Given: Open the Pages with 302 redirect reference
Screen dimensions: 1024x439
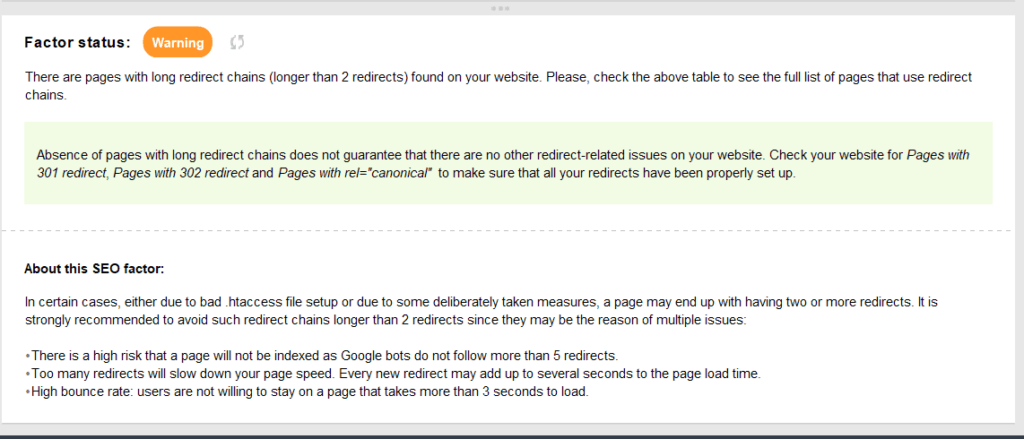Looking at the screenshot, I should point(181,174).
